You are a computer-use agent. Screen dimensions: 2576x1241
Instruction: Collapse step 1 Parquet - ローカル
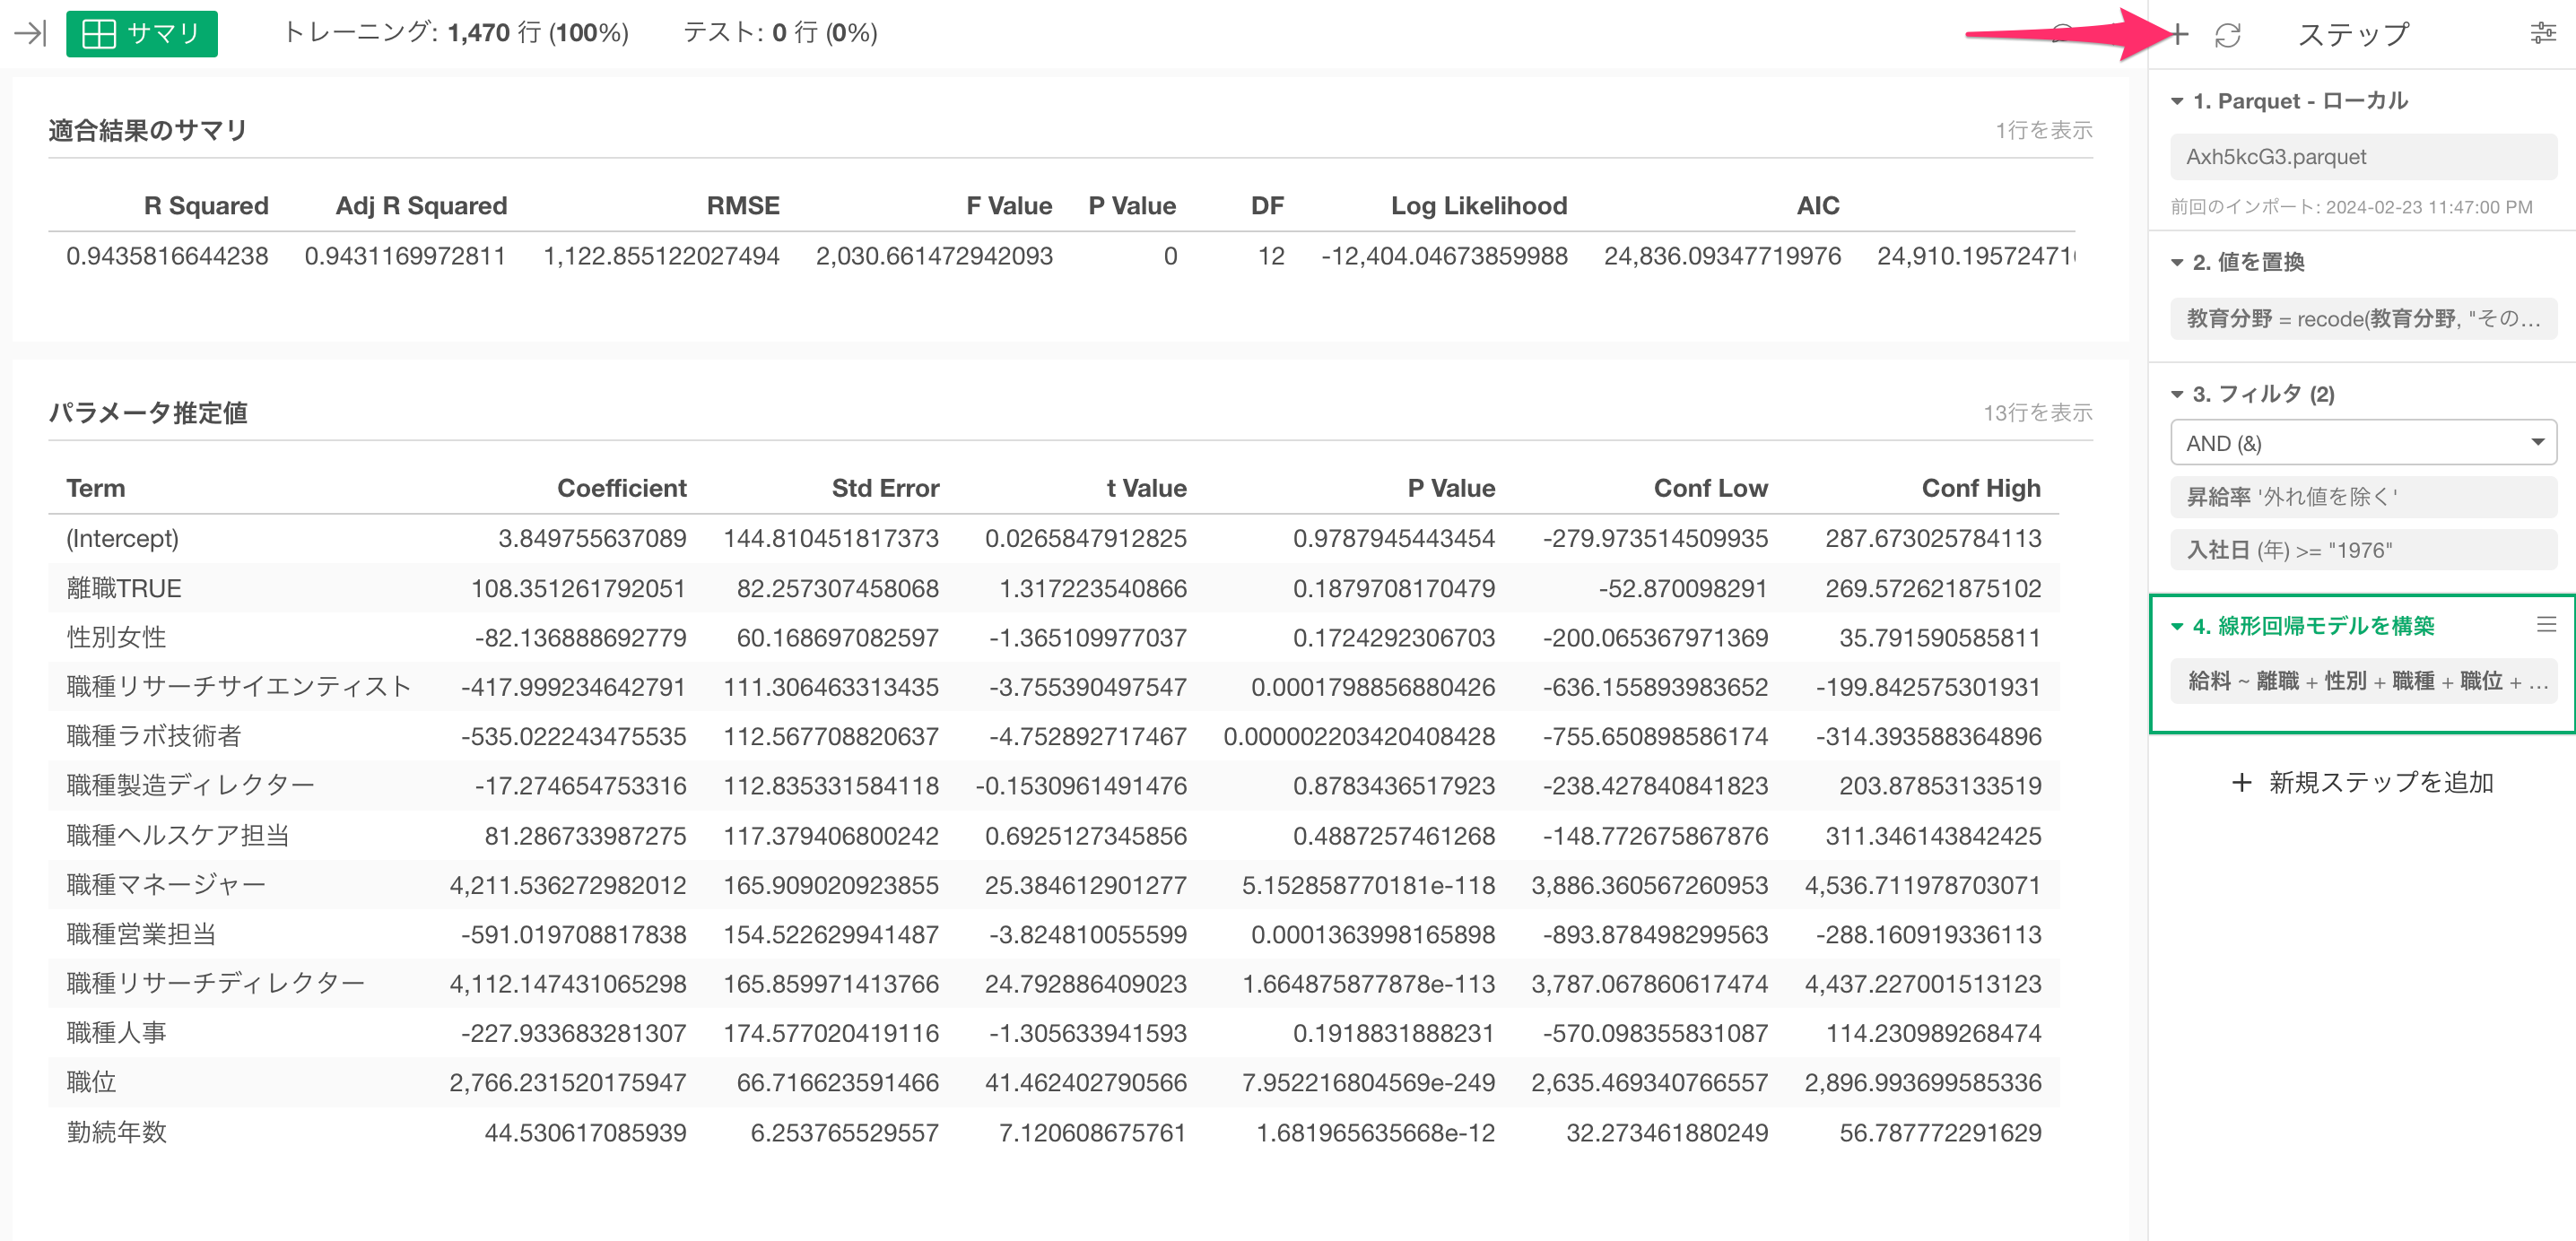coord(2176,102)
